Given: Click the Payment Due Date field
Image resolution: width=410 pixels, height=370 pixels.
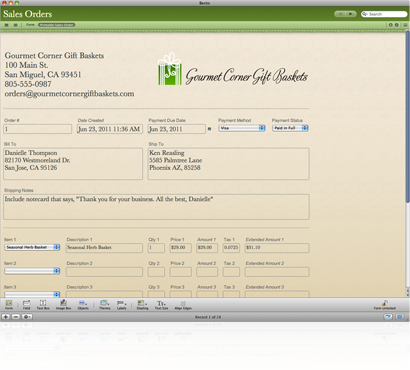Looking at the screenshot, I should 177,129.
